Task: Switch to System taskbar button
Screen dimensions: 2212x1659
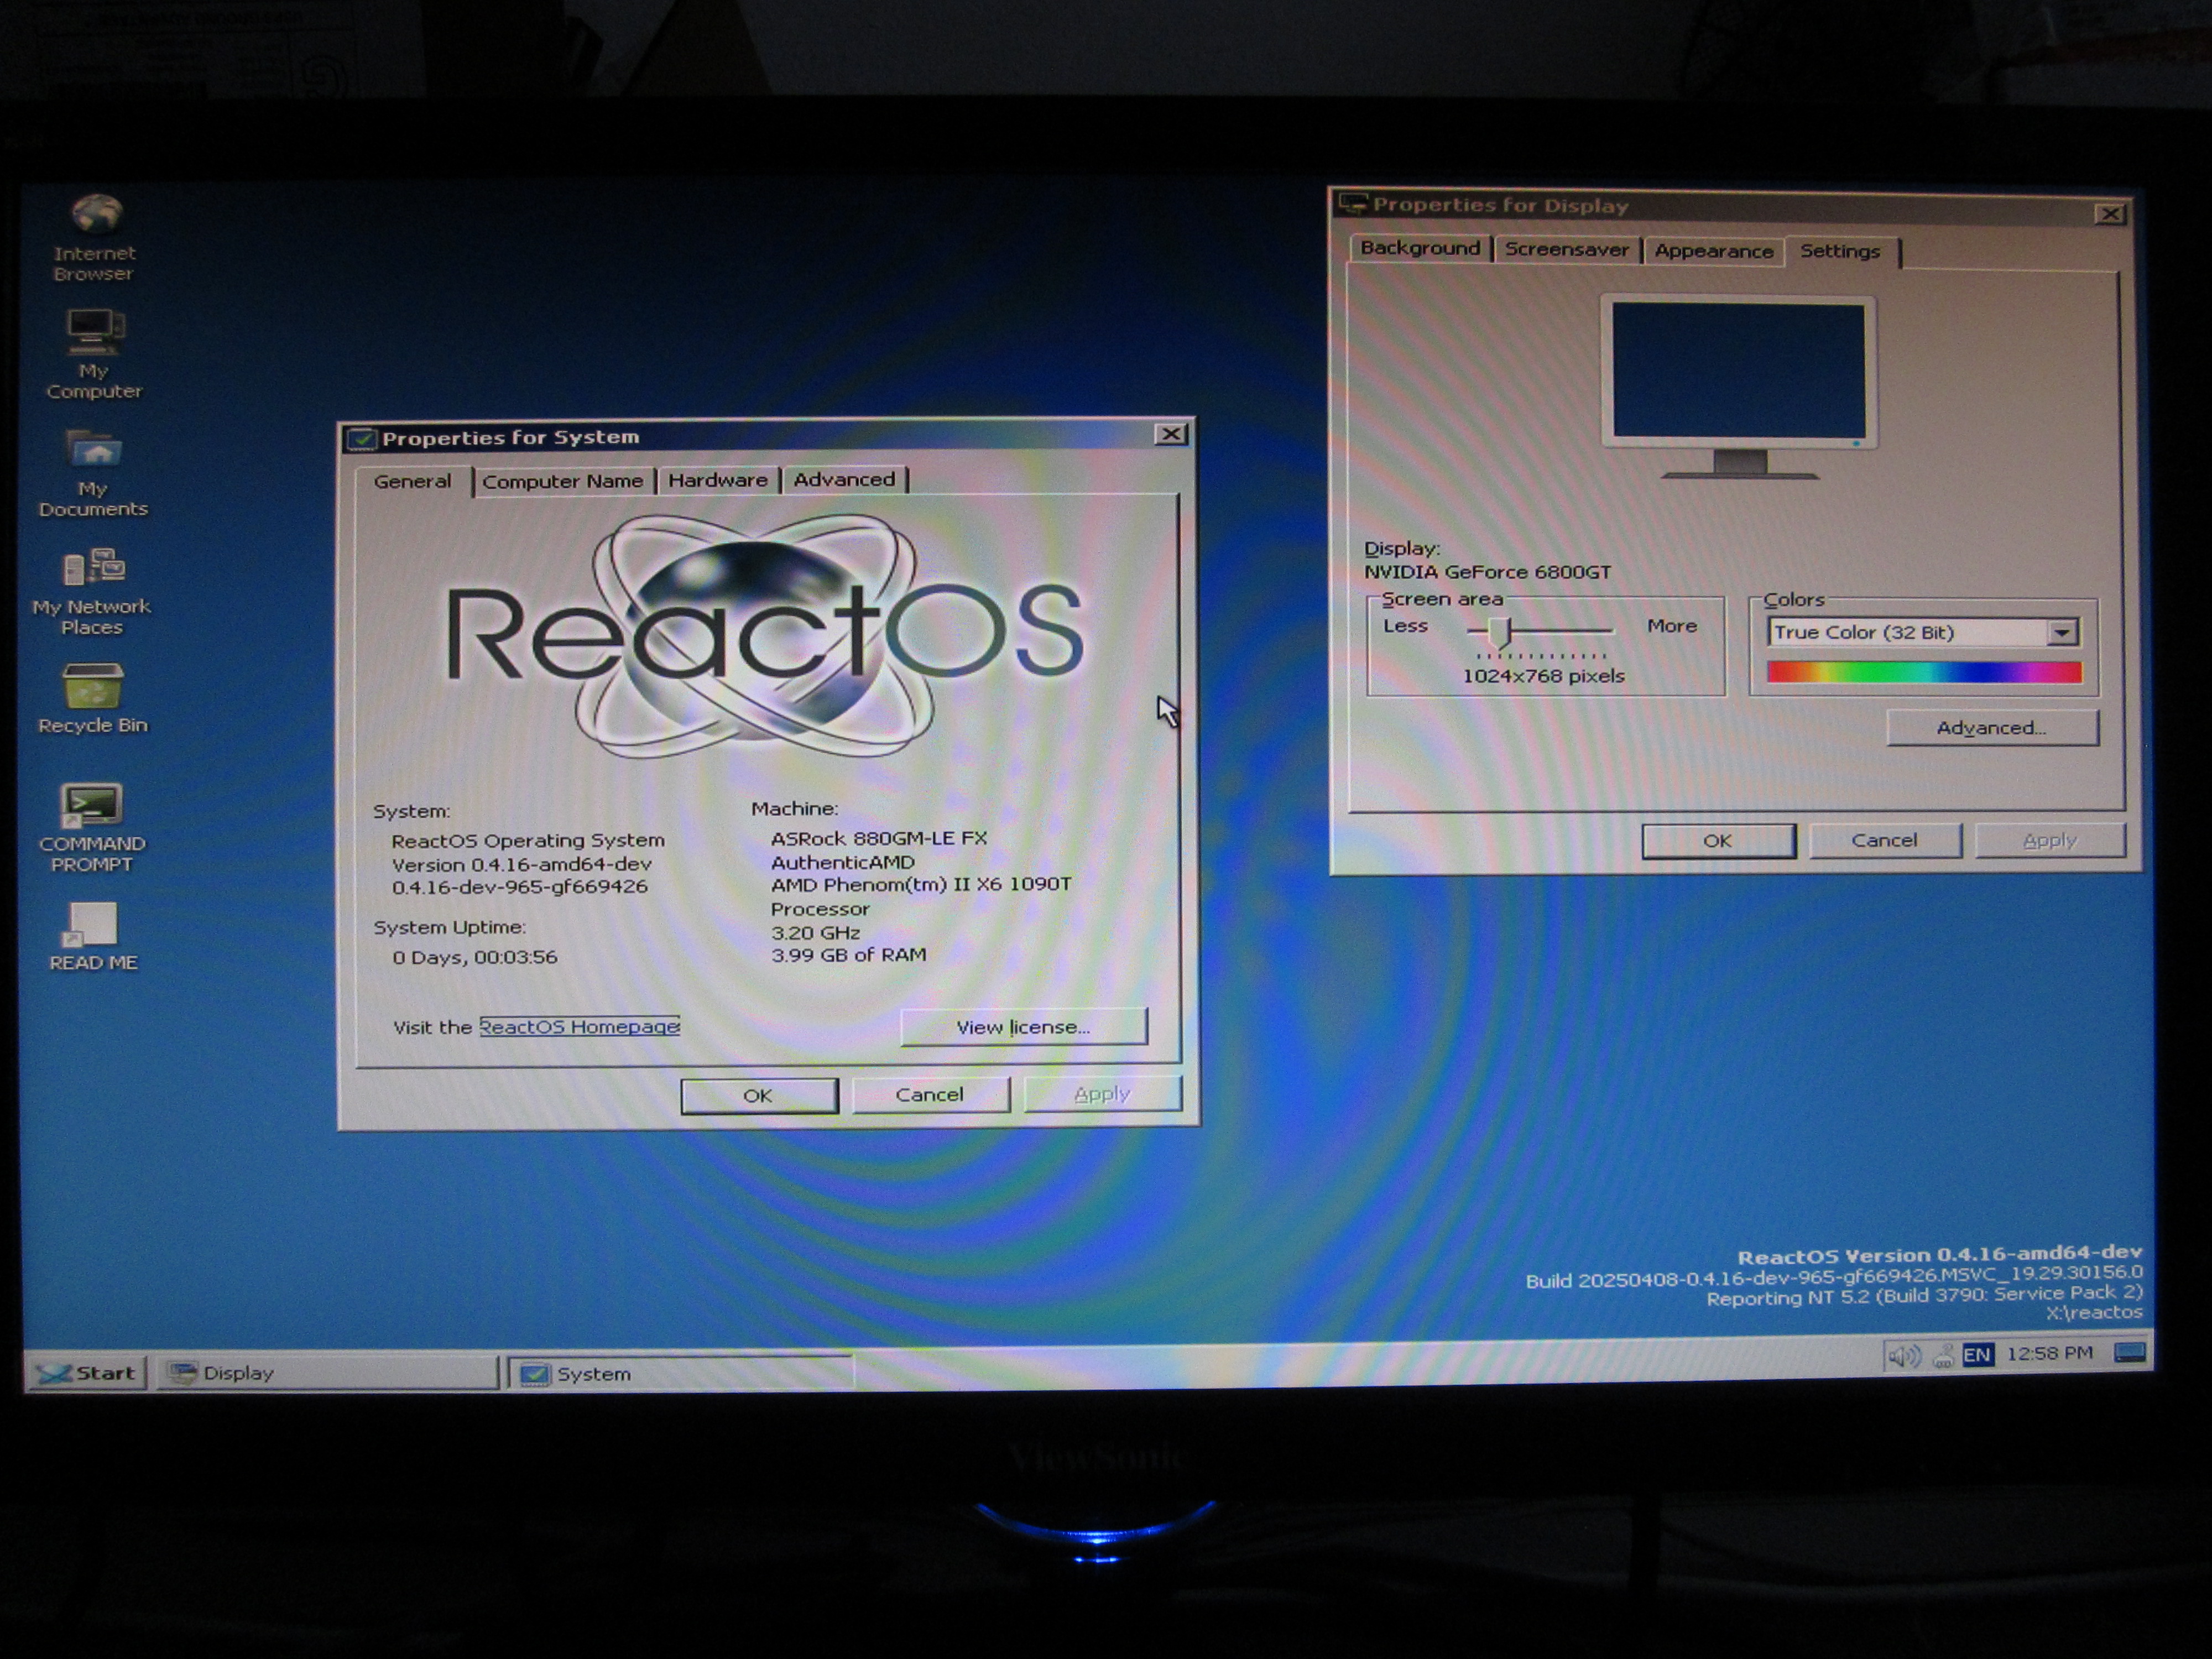Action: 681,1374
